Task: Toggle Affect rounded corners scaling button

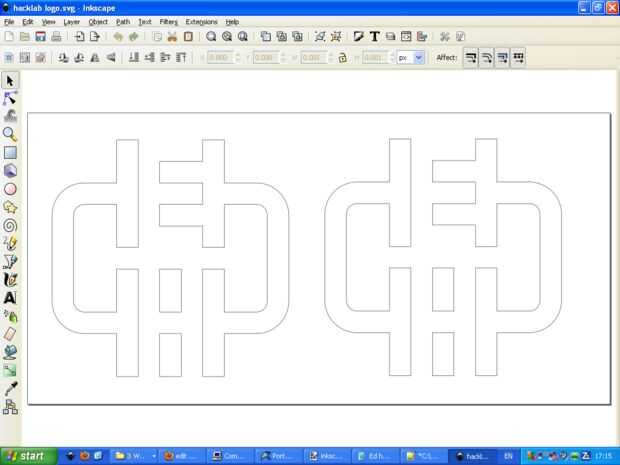Action: coord(486,58)
